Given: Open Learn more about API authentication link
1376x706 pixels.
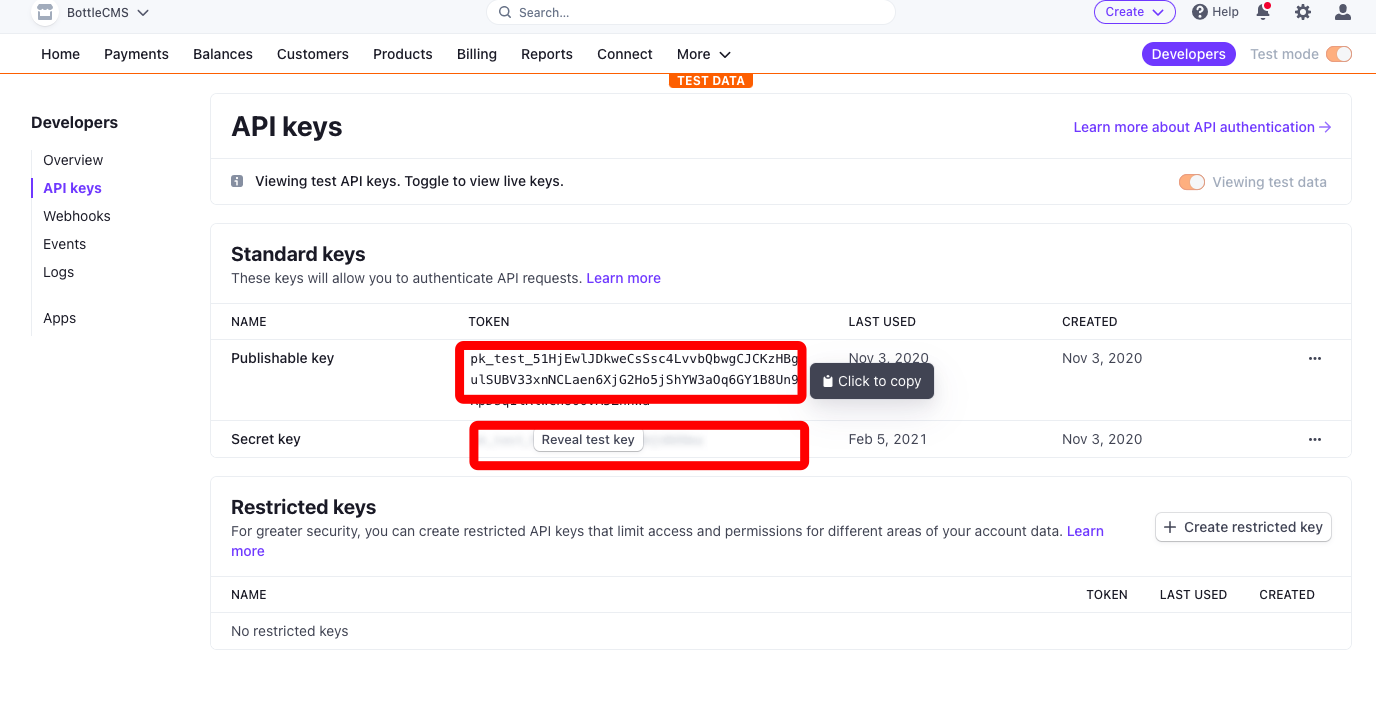Looking at the screenshot, I should point(1201,127).
